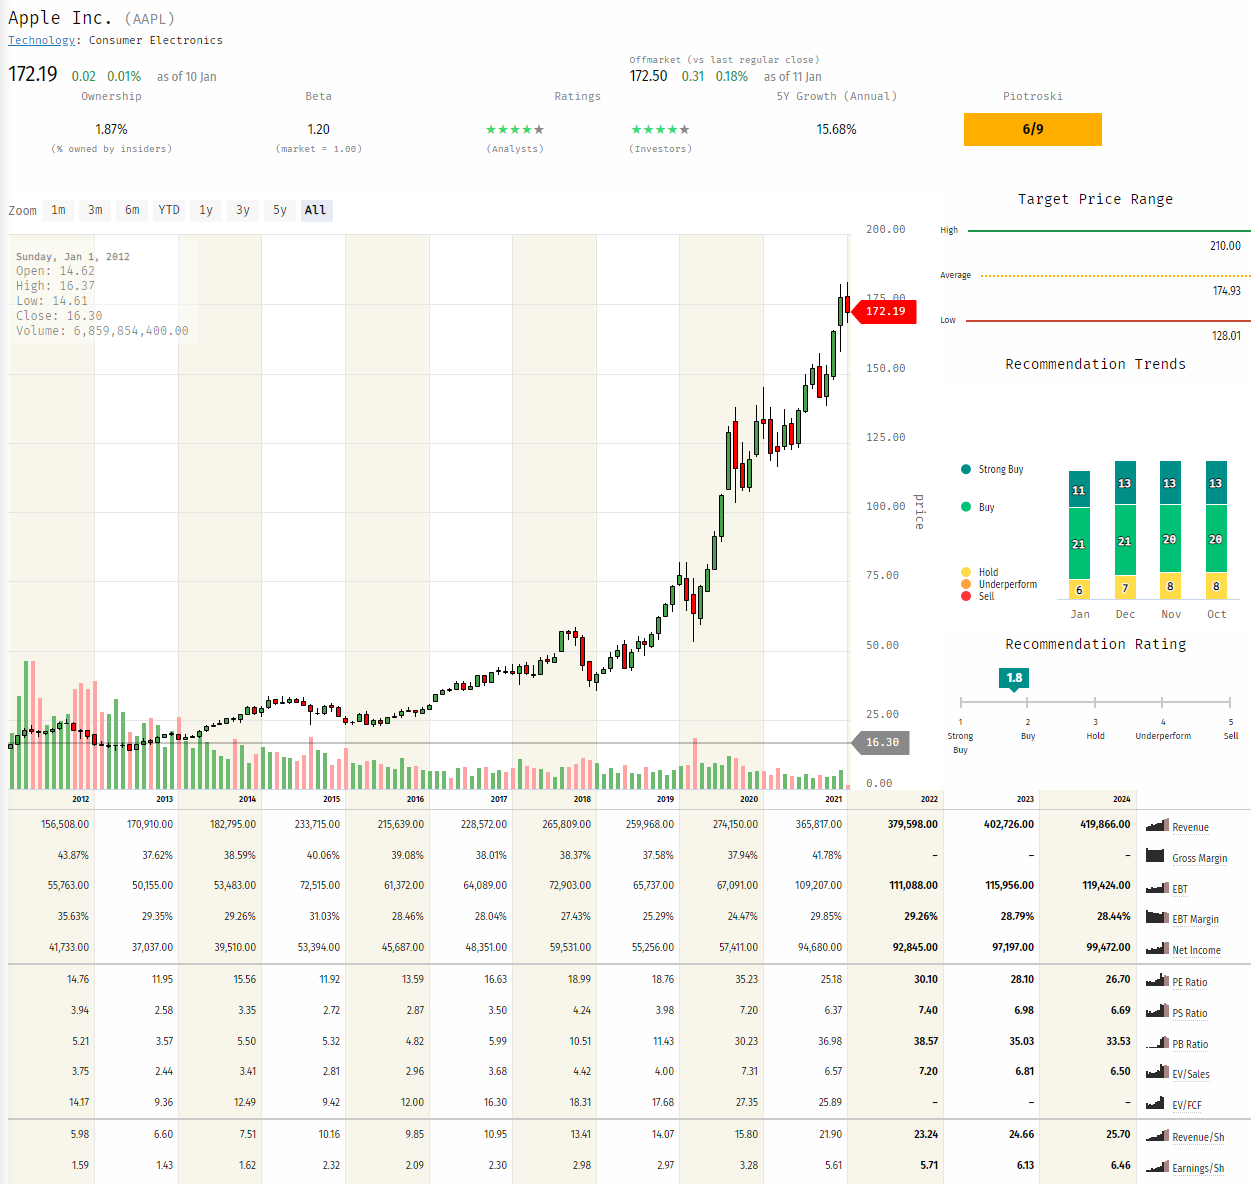Open the Gross Margin sparkline icon

(x=1157, y=856)
